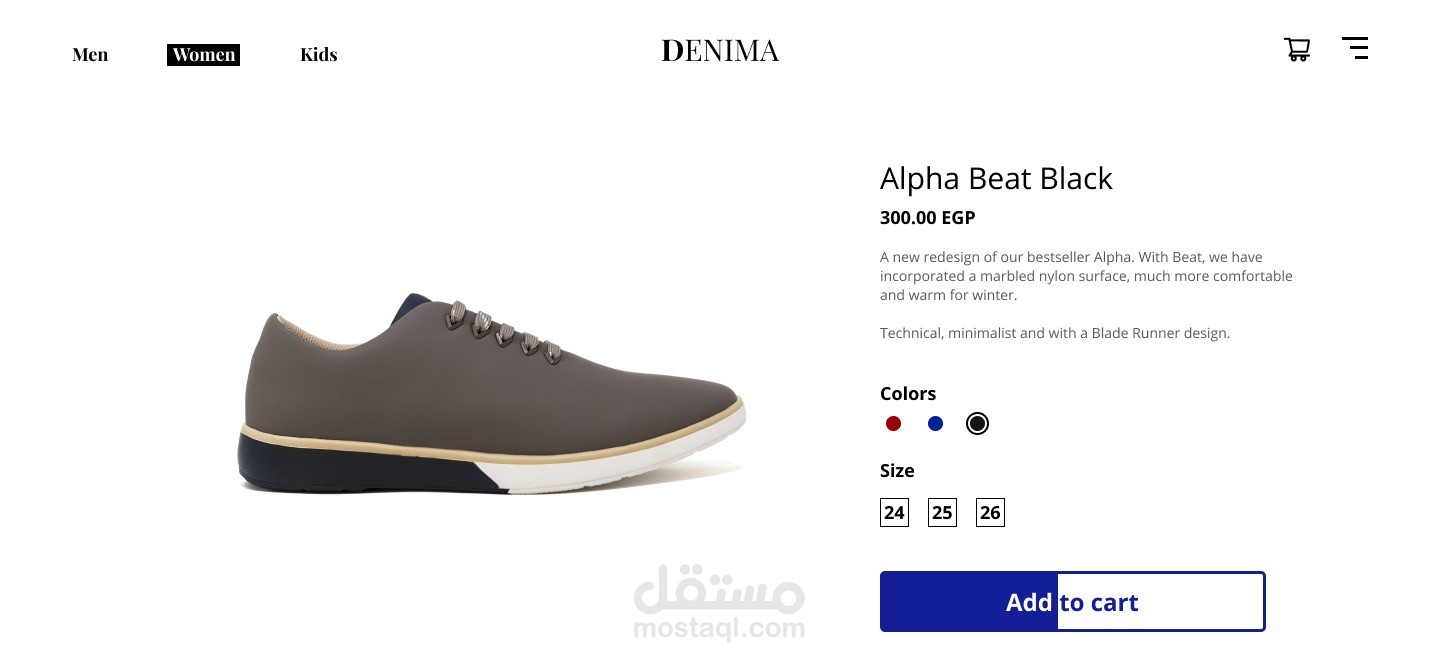
Task: Go to the Men category
Action: pos(90,55)
